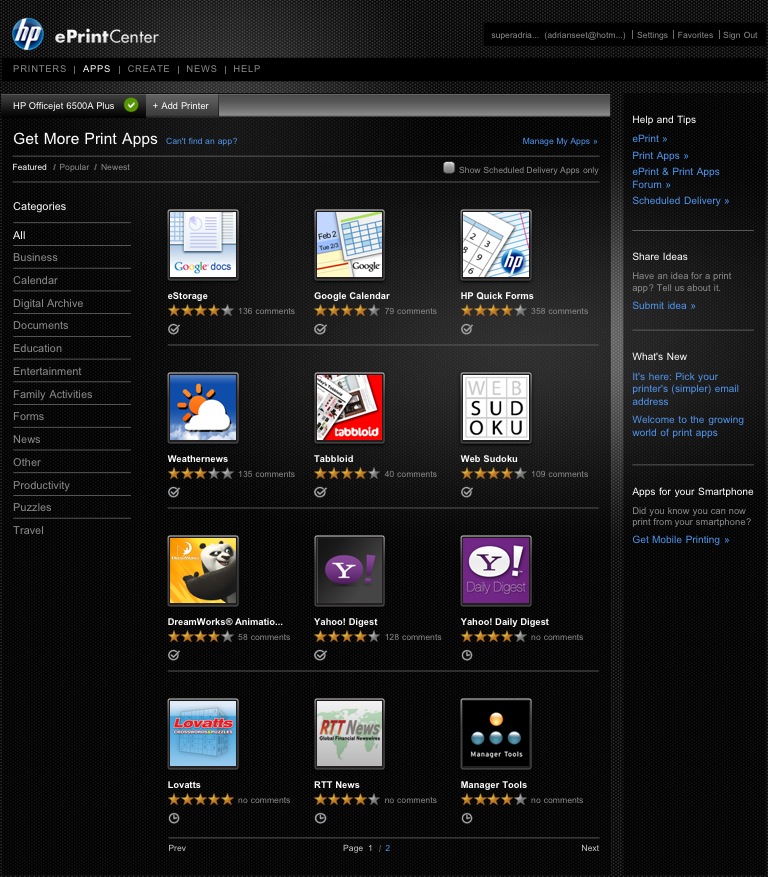768x877 pixels.
Task: Filter by the Calendar category
Action: tap(35, 280)
